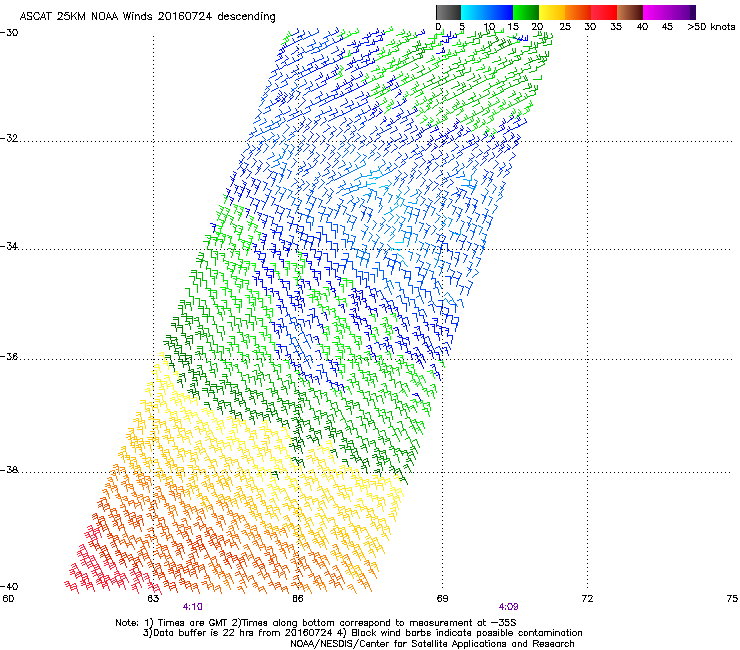Select the orange 25-30 knots color segment

pos(578,12)
